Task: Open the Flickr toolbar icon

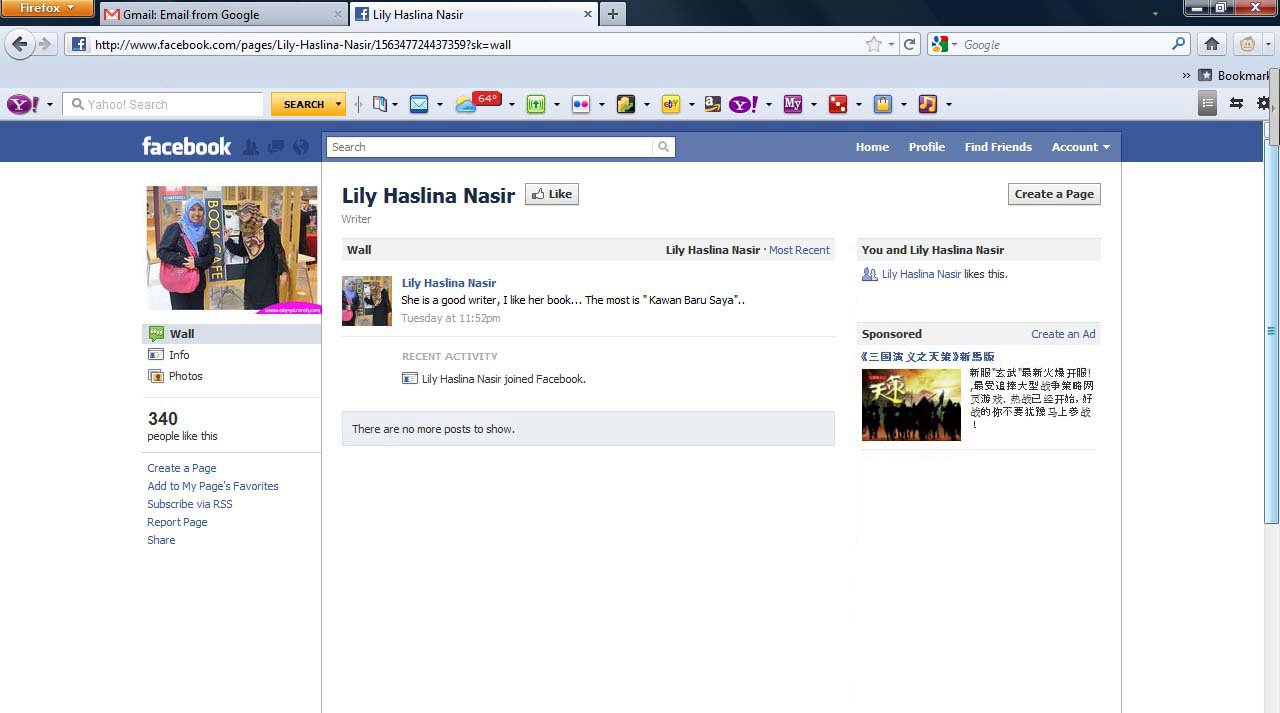Action: point(581,104)
